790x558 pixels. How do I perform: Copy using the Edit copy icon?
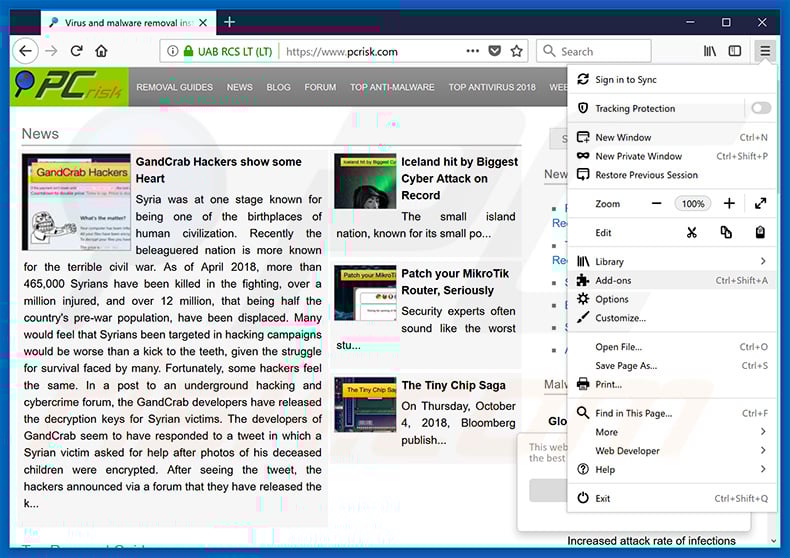[x=726, y=233]
